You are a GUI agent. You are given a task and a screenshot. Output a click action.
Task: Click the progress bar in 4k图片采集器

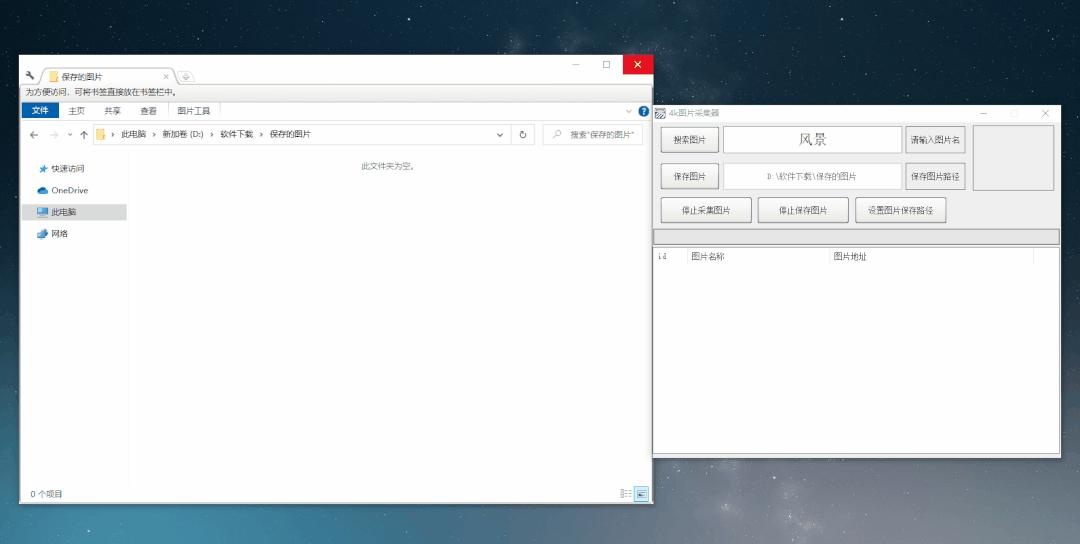tap(856, 236)
